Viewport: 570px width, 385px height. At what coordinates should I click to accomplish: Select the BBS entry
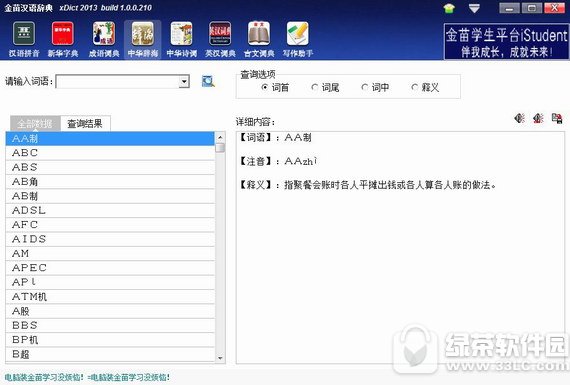coord(110,325)
